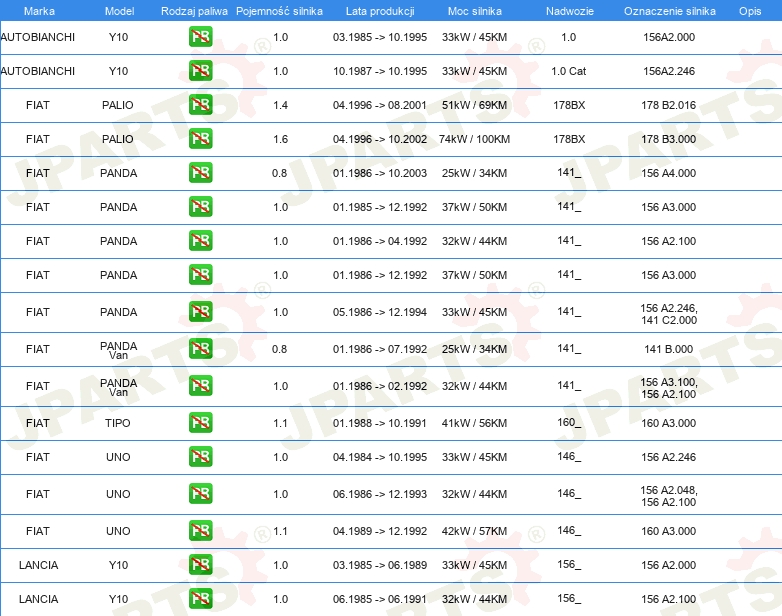The height and width of the screenshot is (616, 782).
Task: Click the engine codes 156 A3.100, 156 A2.100
Action: click(x=669, y=388)
